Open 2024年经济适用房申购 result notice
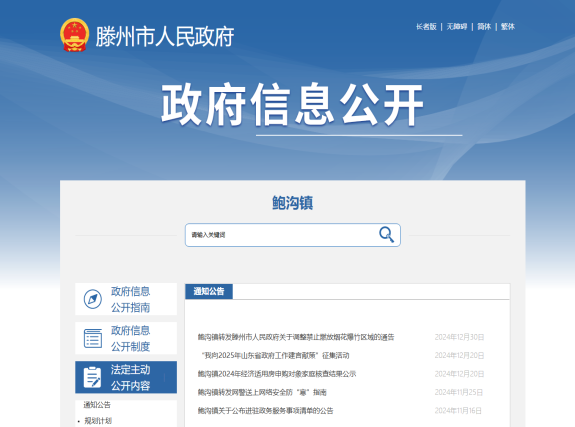 coord(277,373)
